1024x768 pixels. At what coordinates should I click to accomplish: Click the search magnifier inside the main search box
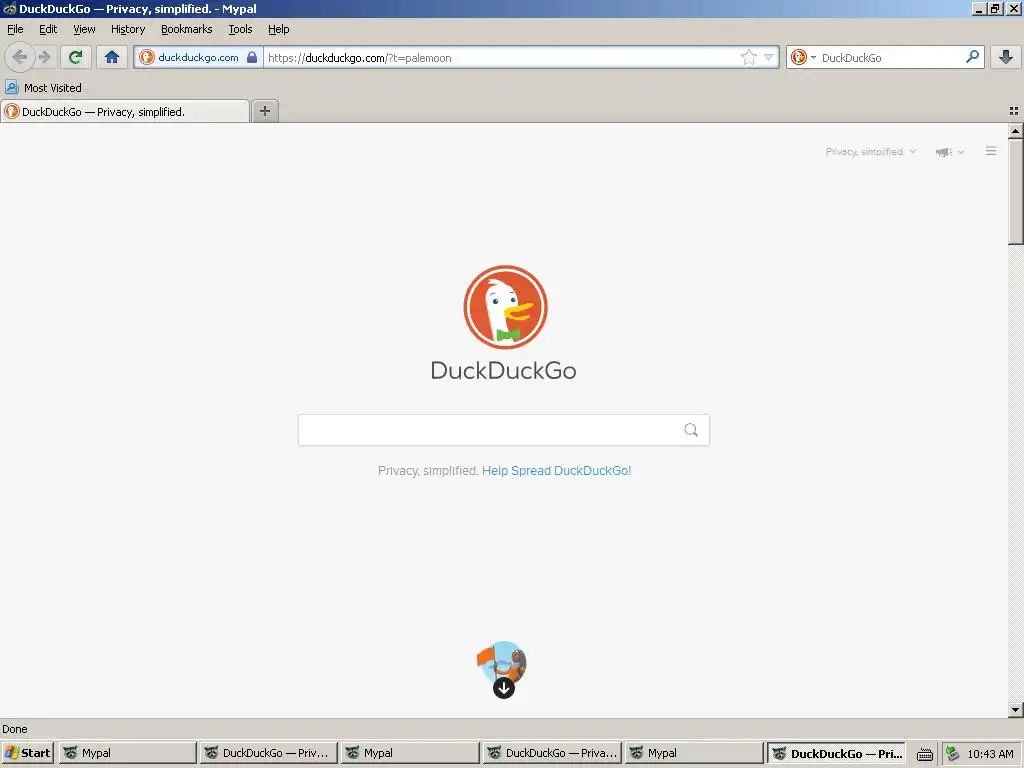coord(691,430)
